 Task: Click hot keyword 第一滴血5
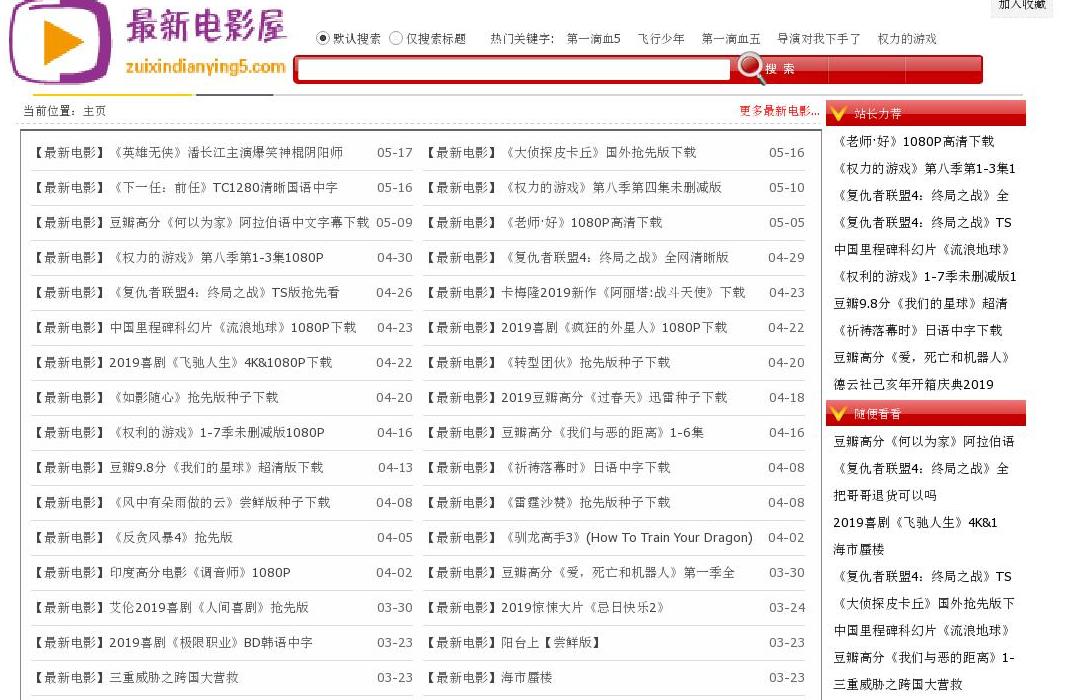594,39
